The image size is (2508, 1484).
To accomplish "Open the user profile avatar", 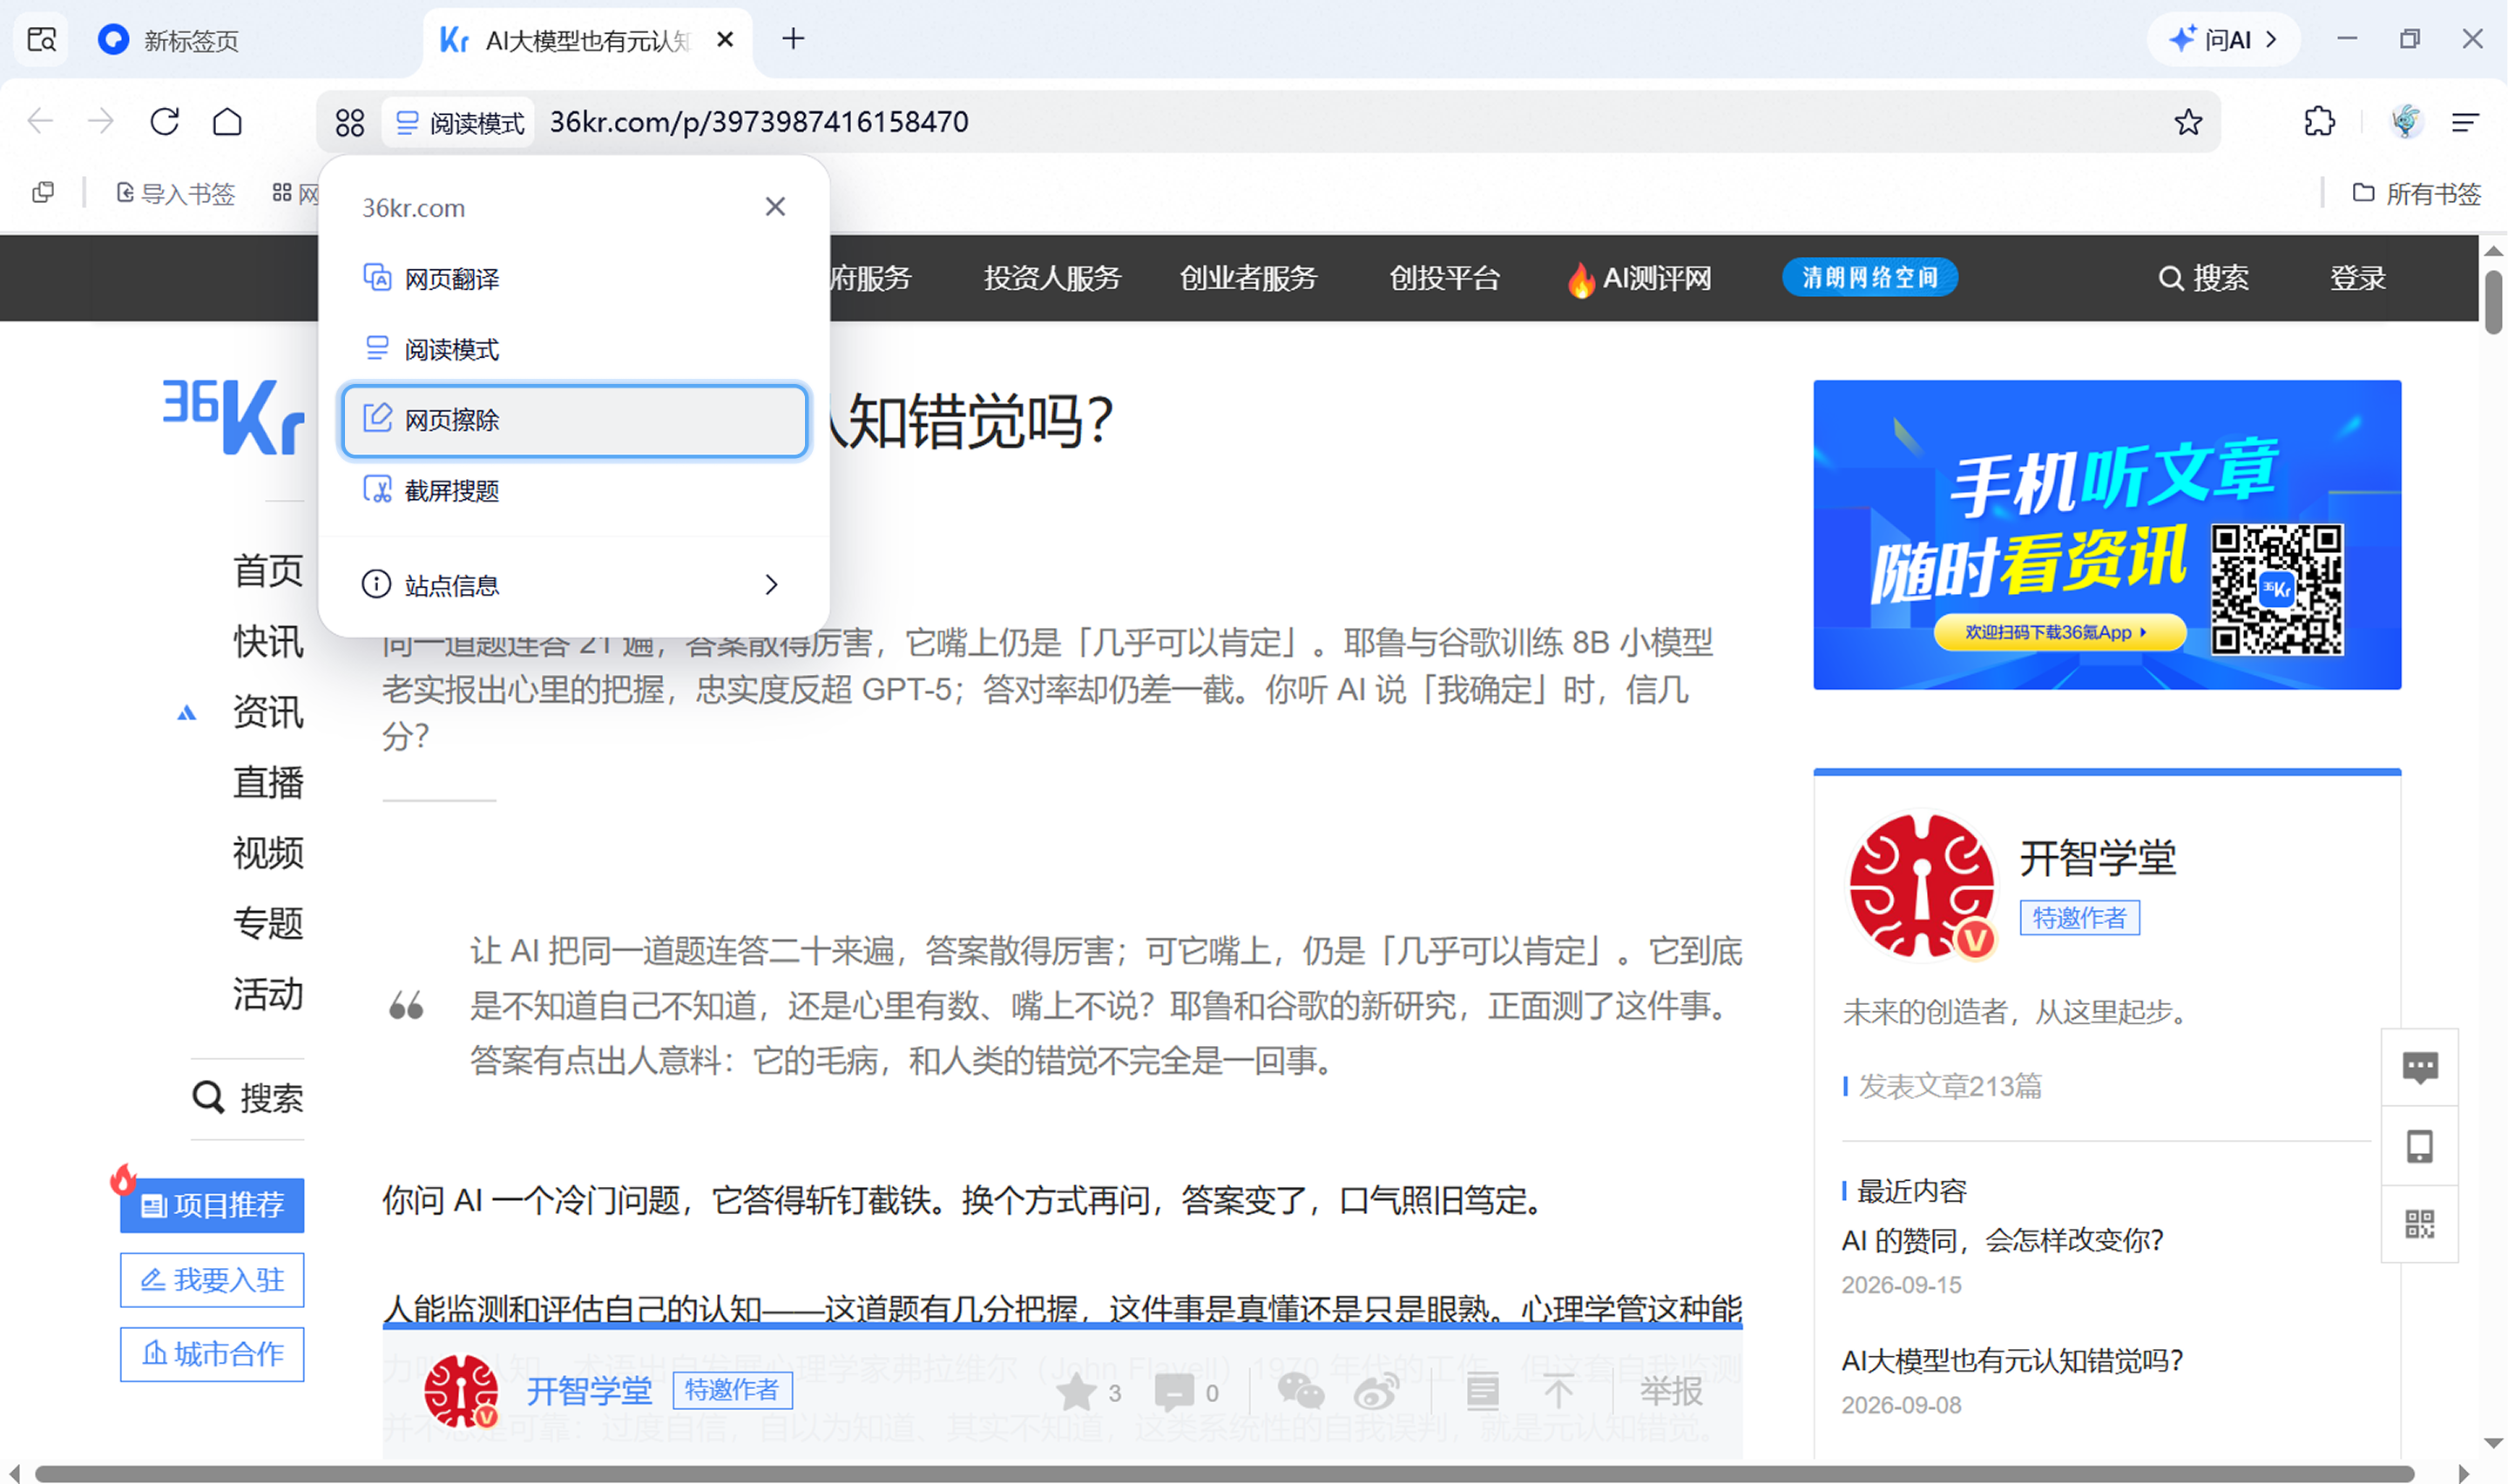I will point(2405,122).
